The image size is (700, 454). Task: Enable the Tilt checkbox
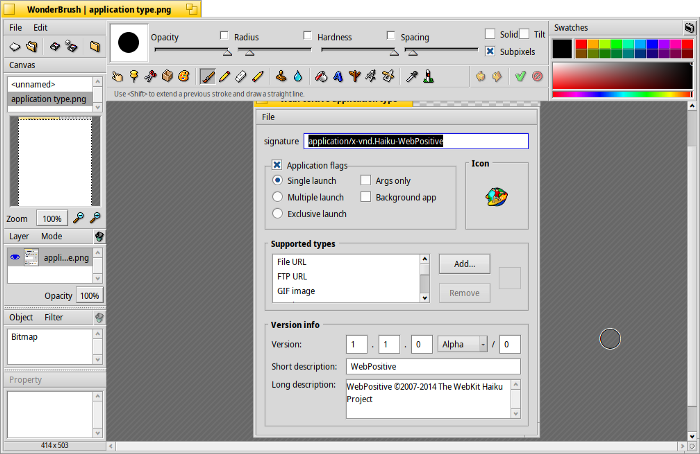click(x=524, y=34)
